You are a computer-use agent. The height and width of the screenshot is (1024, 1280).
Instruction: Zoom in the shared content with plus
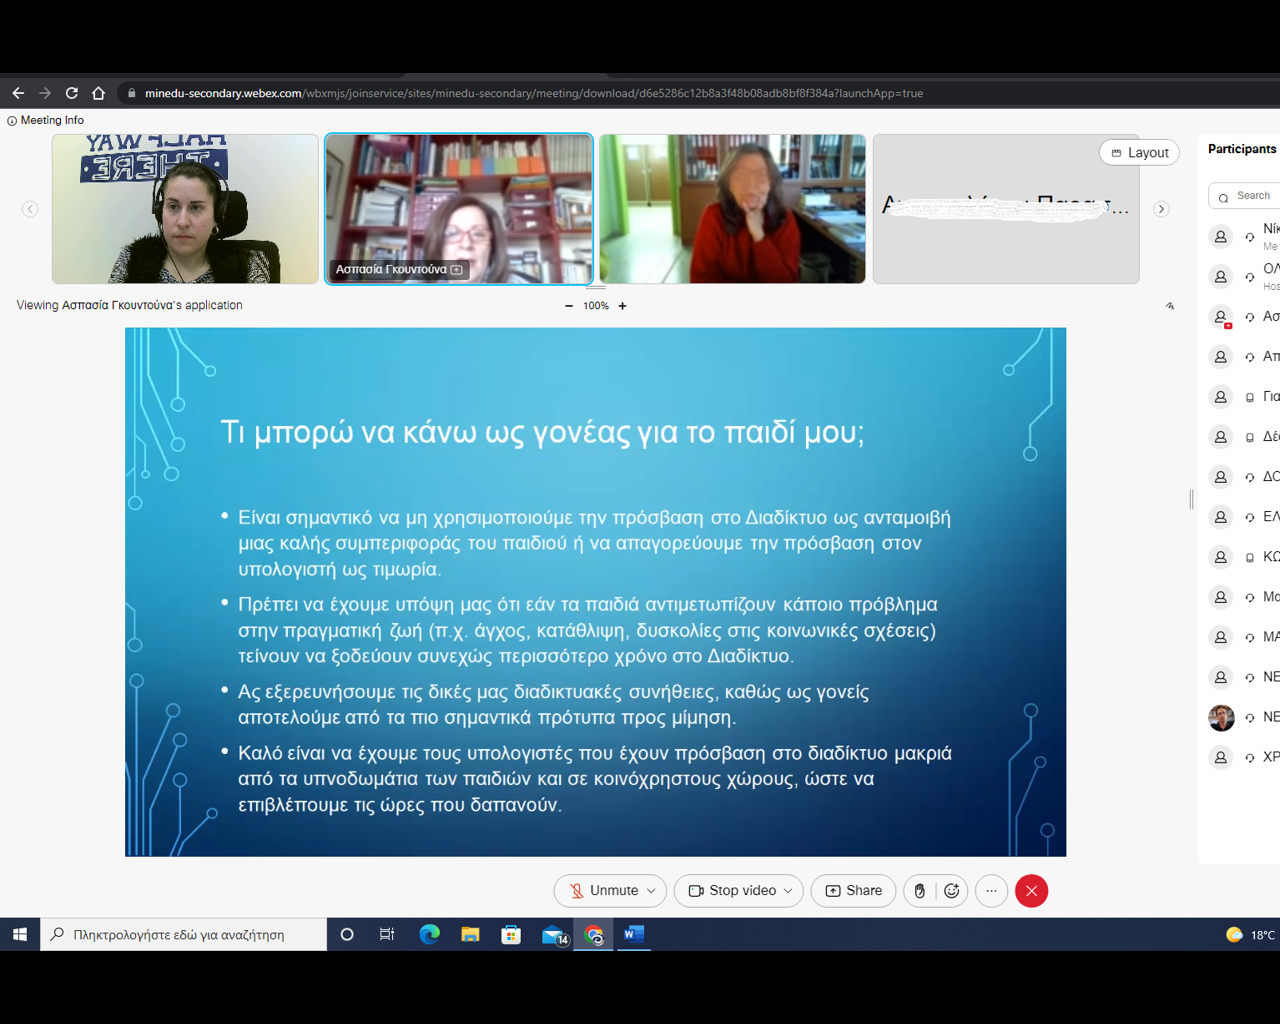[622, 306]
